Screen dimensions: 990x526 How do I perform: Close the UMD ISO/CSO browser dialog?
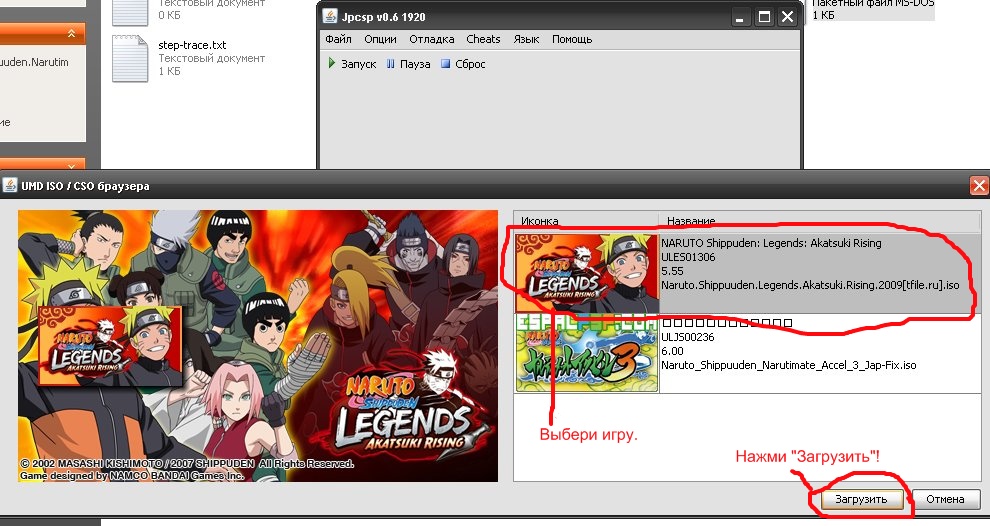(979, 186)
